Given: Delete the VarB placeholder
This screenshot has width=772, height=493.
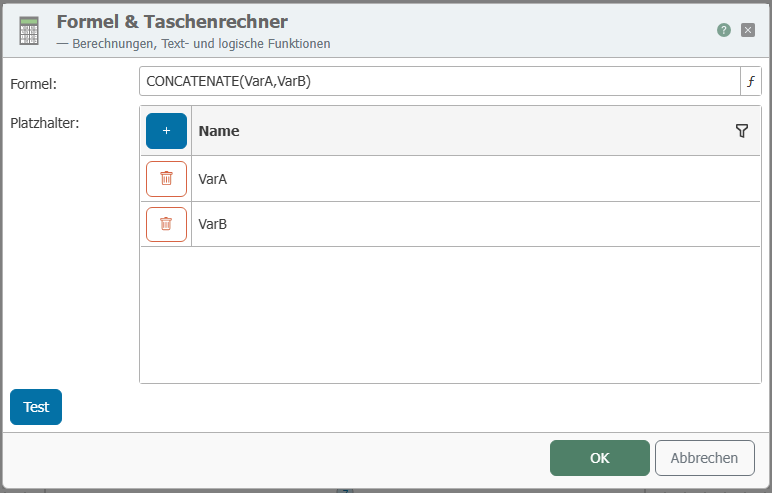Looking at the screenshot, I should coord(166,224).
